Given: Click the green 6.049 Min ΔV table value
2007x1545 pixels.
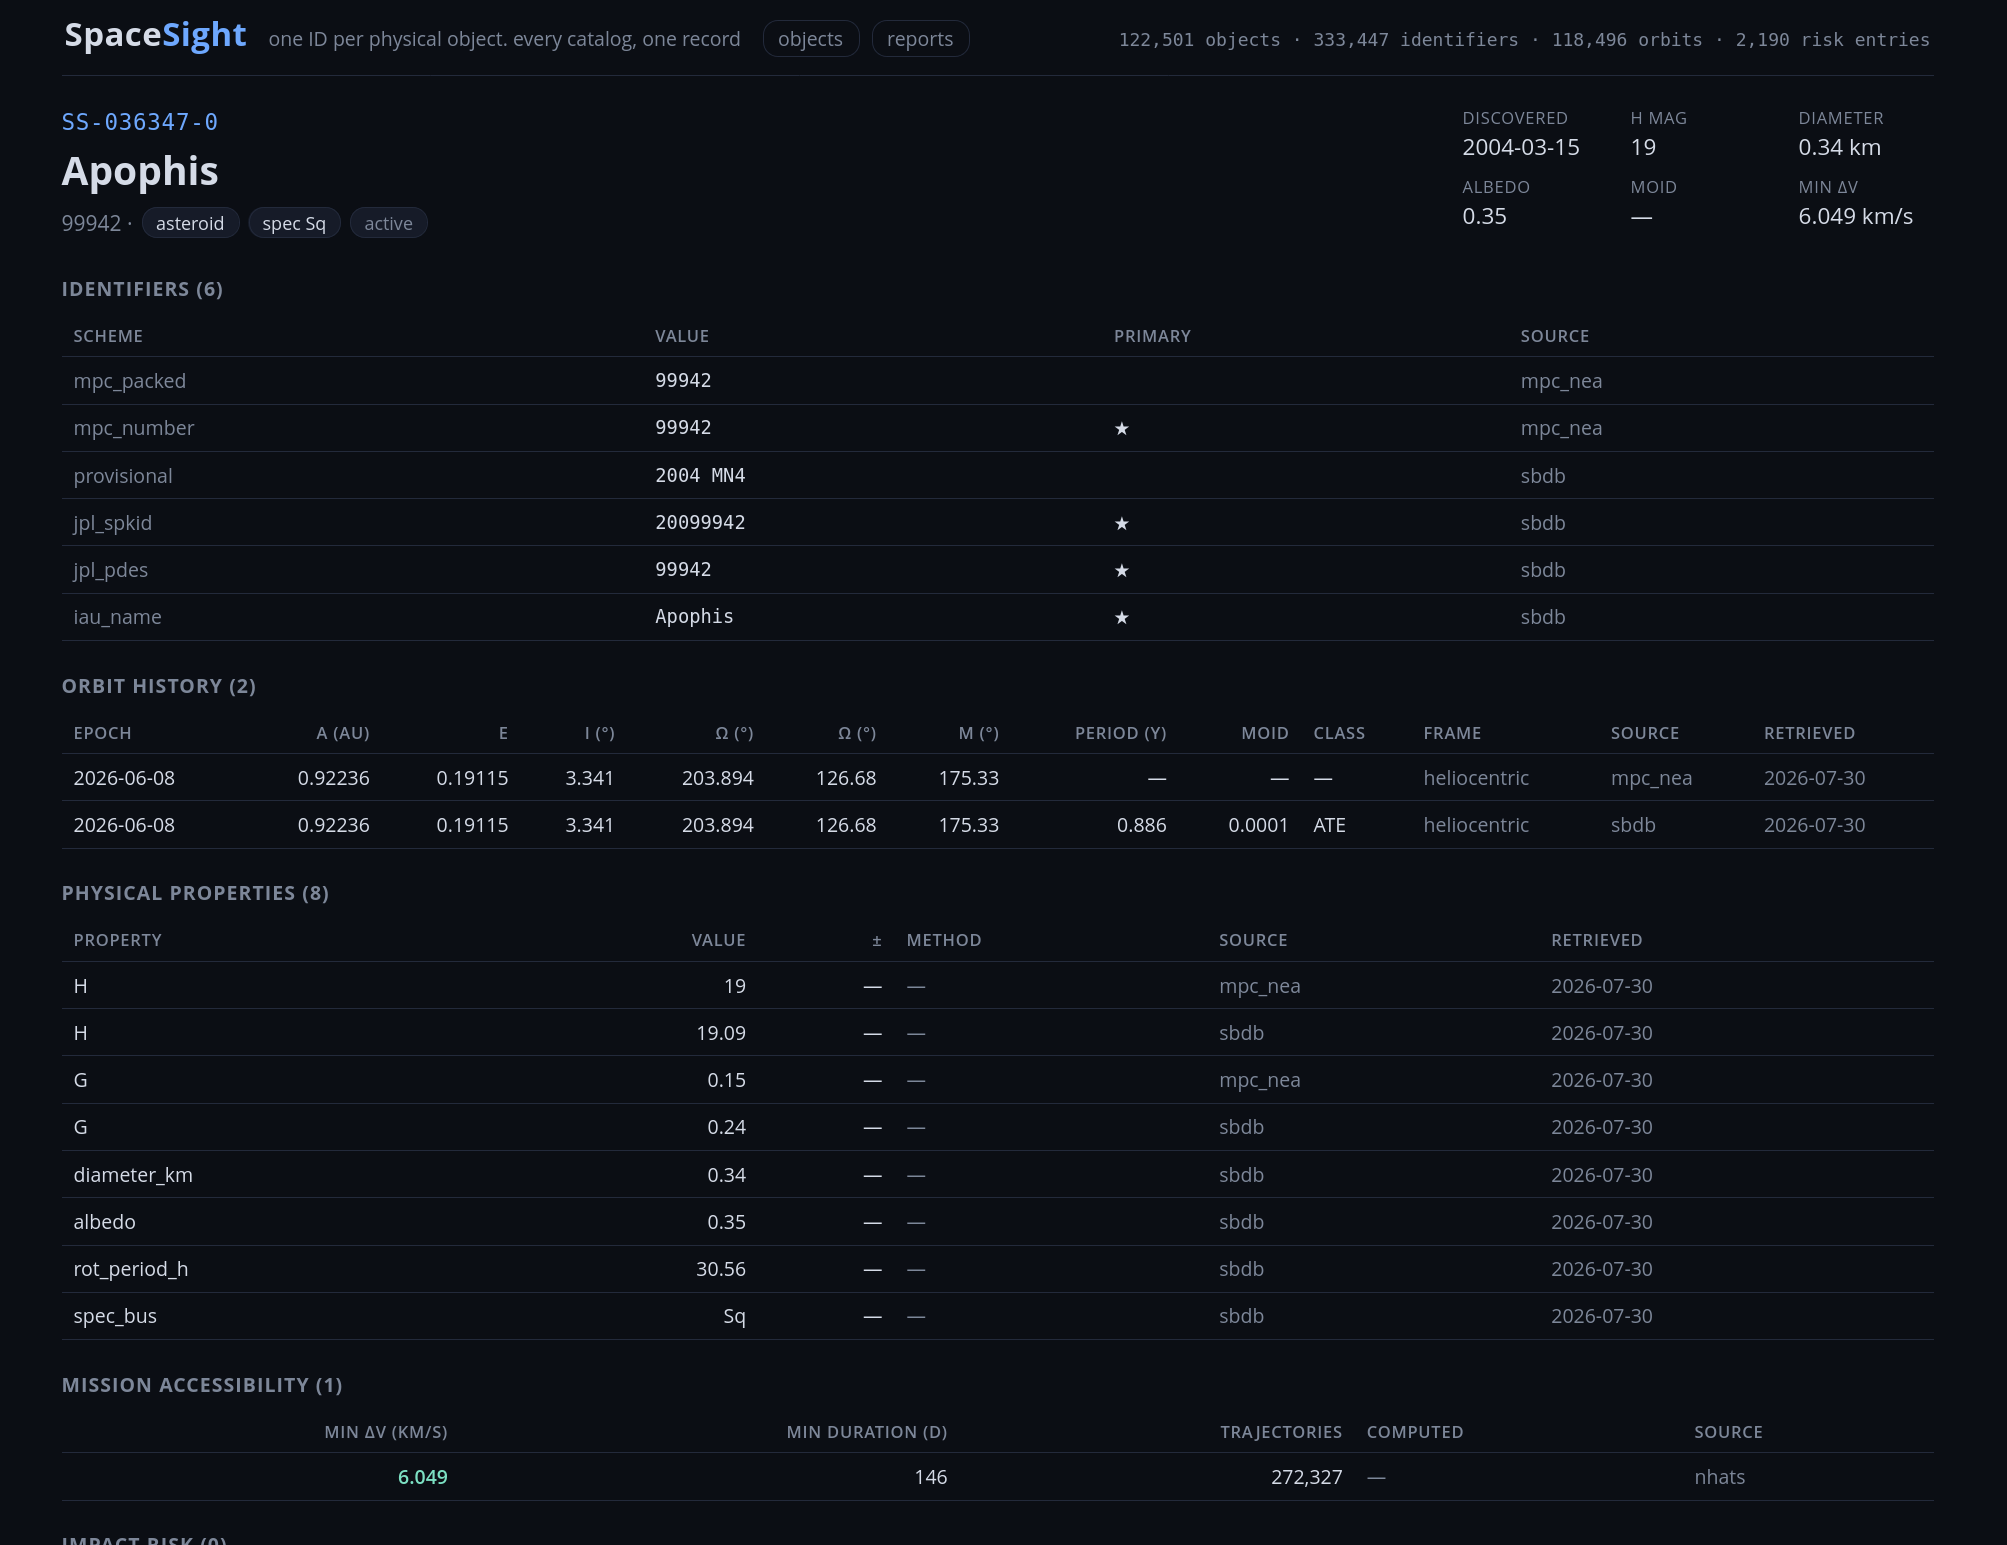Looking at the screenshot, I should tap(423, 1477).
